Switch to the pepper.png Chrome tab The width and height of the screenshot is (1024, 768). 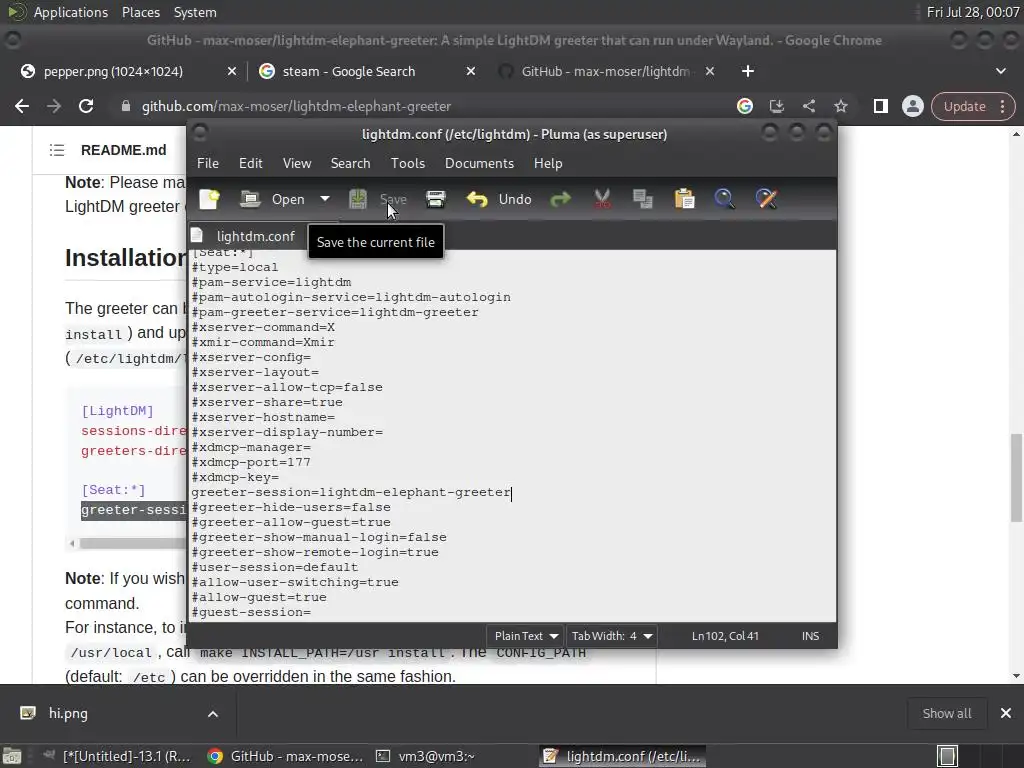[113, 72]
